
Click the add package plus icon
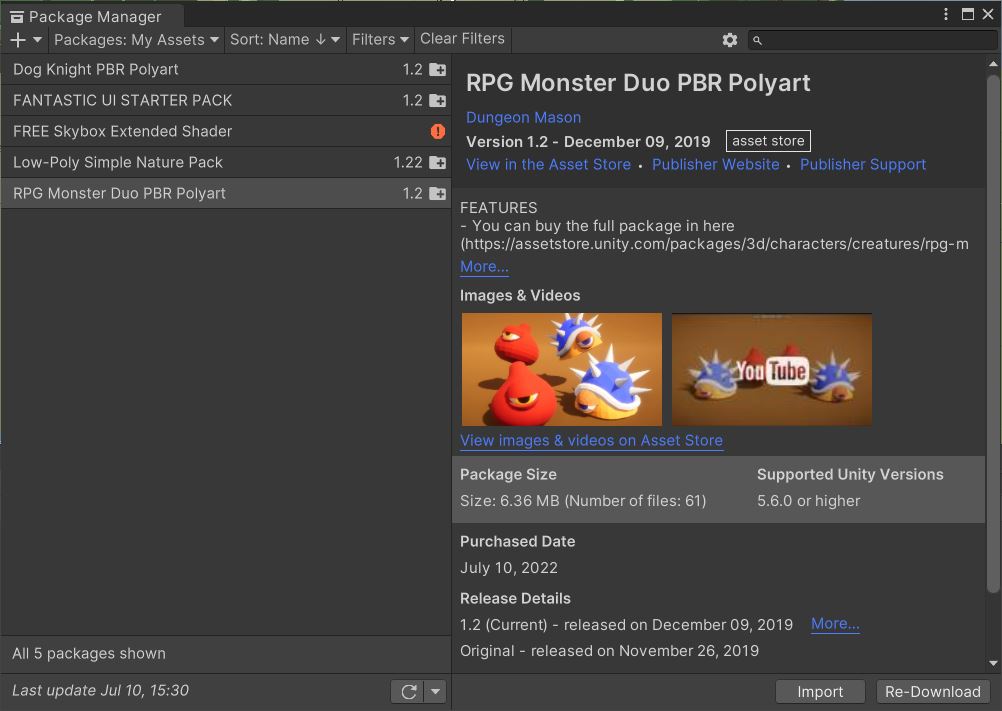pos(18,40)
